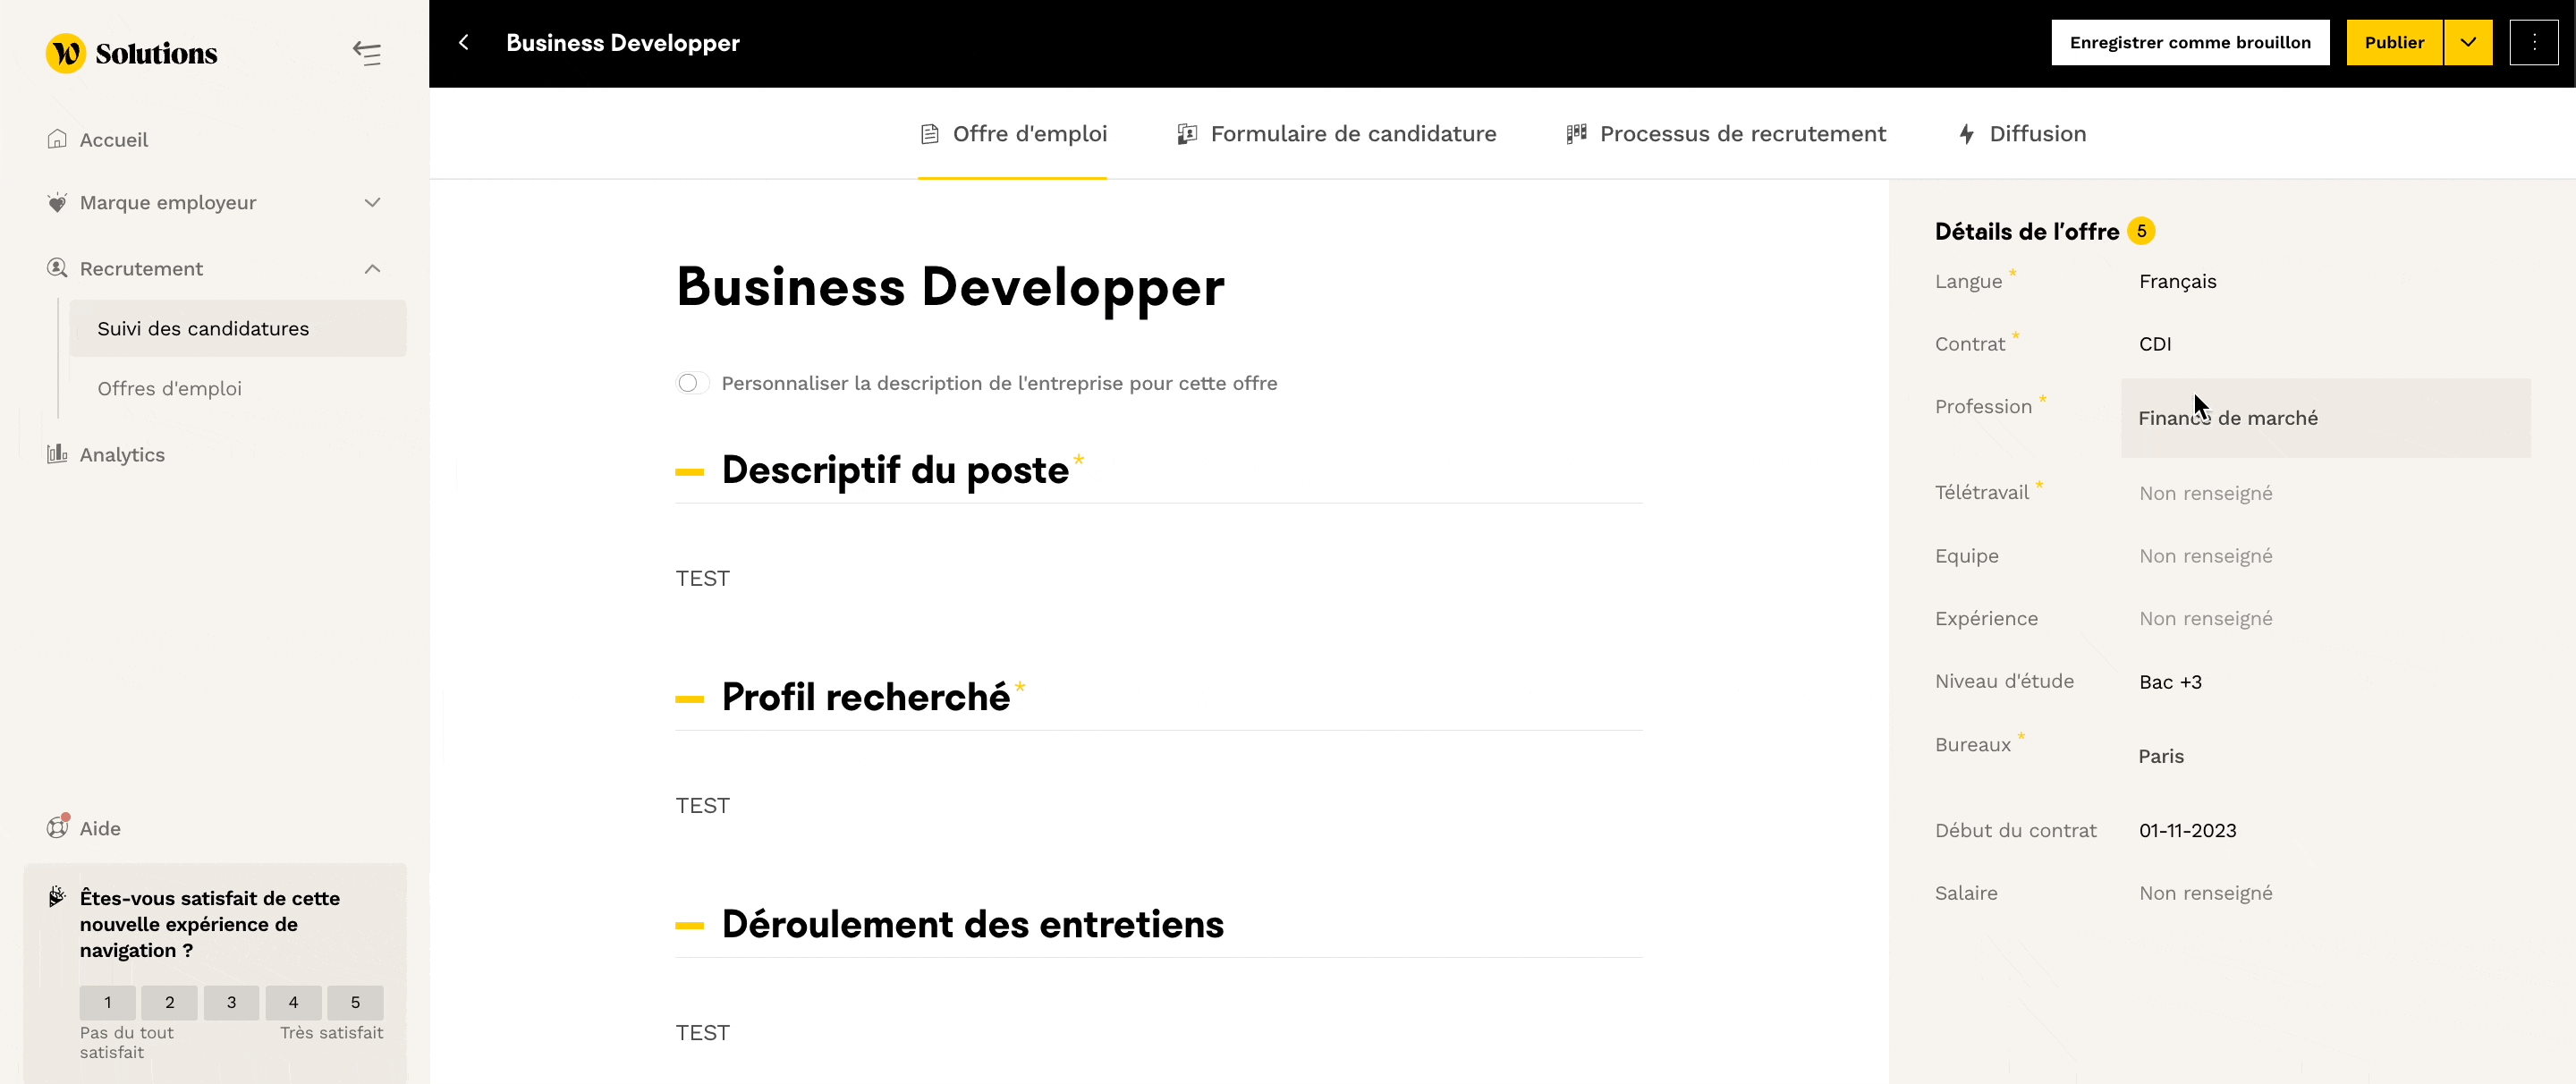Image resolution: width=2576 pixels, height=1084 pixels.
Task: Open the three-dot more options menu
Action: (2533, 42)
